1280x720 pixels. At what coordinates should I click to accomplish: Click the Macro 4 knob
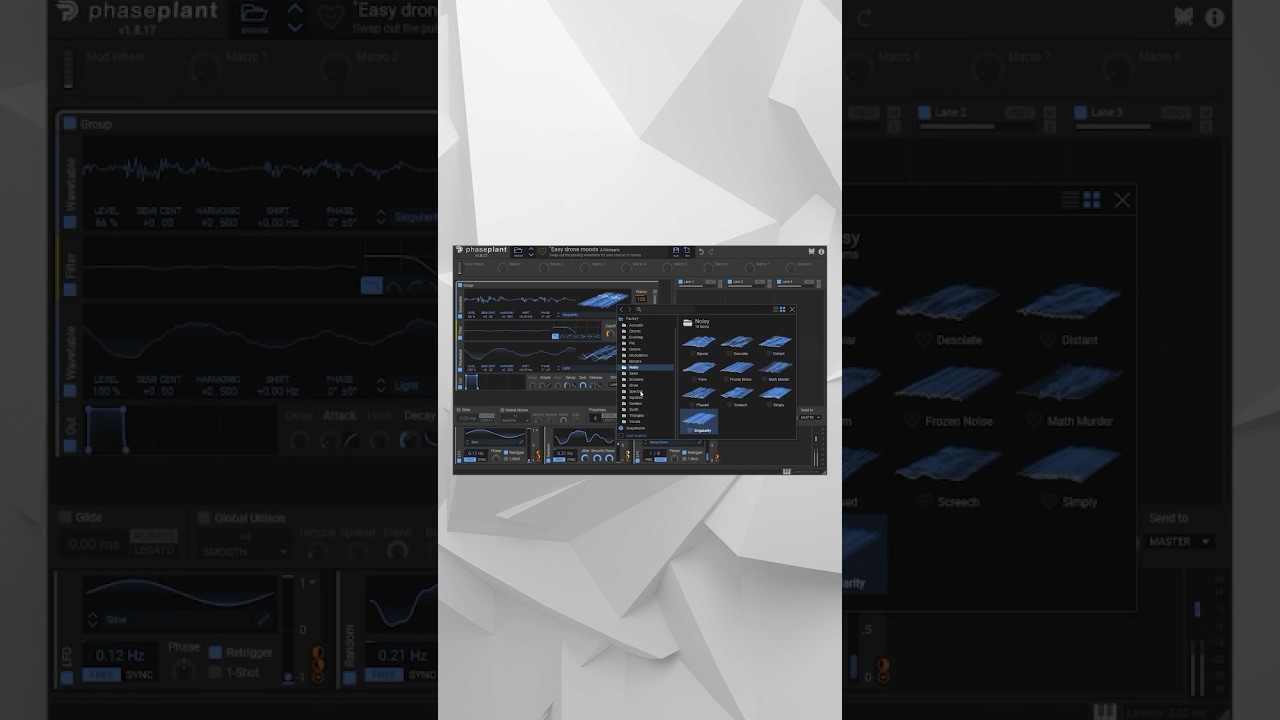pos(626,267)
